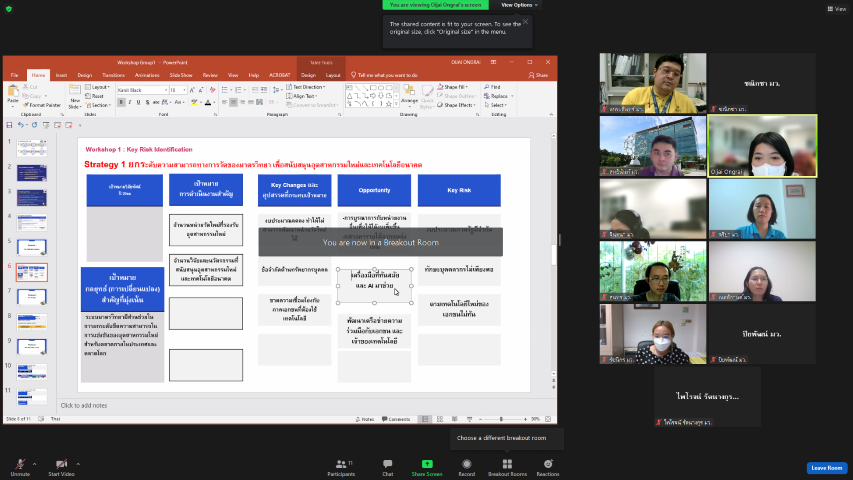Open the Reactions menu

coord(548,464)
